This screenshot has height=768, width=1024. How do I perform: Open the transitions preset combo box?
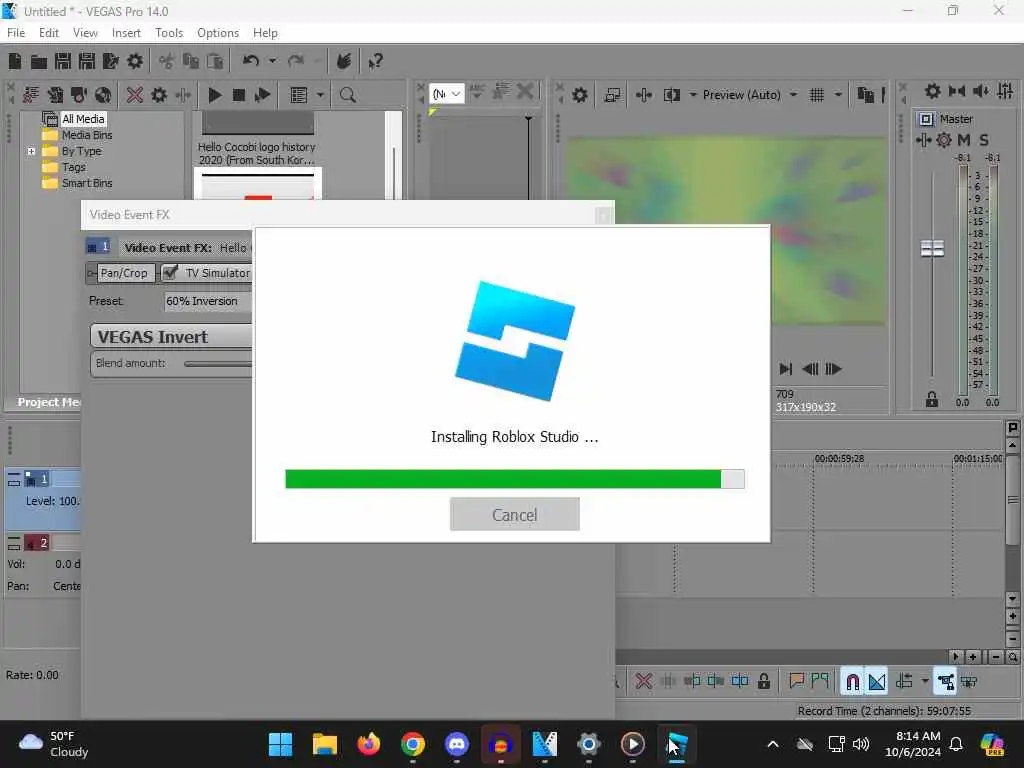pos(447,94)
